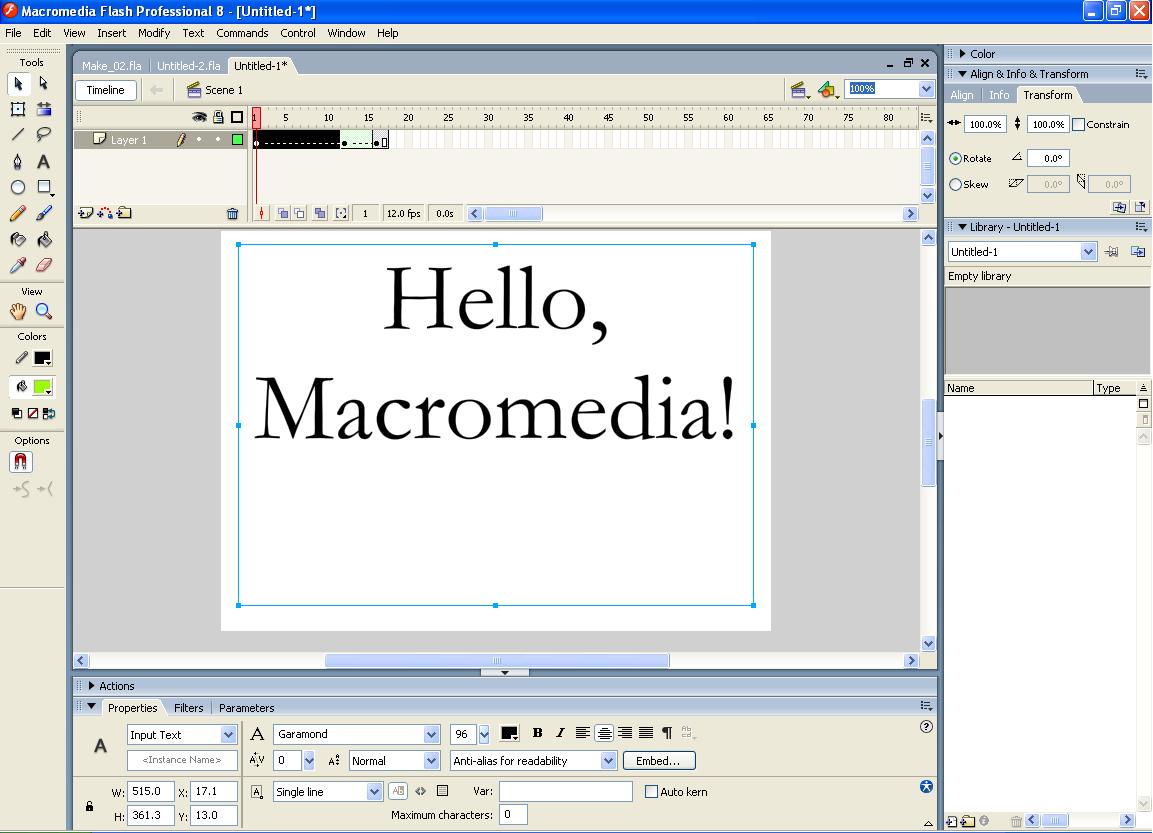This screenshot has width=1153, height=833.
Task: Select the Pen tool
Action: point(18,162)
